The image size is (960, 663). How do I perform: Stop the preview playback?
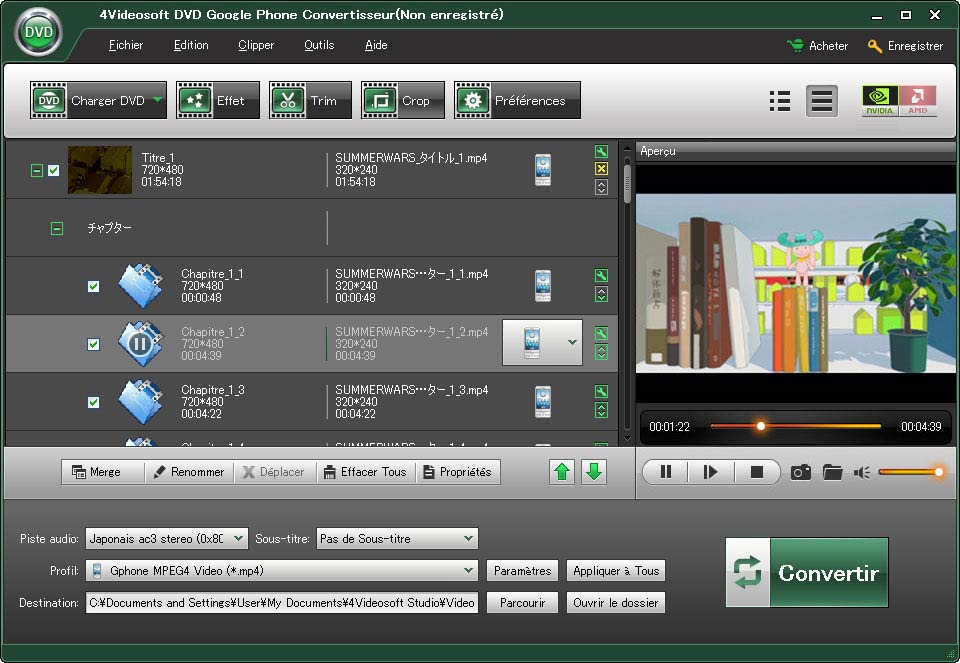point(757,472)
